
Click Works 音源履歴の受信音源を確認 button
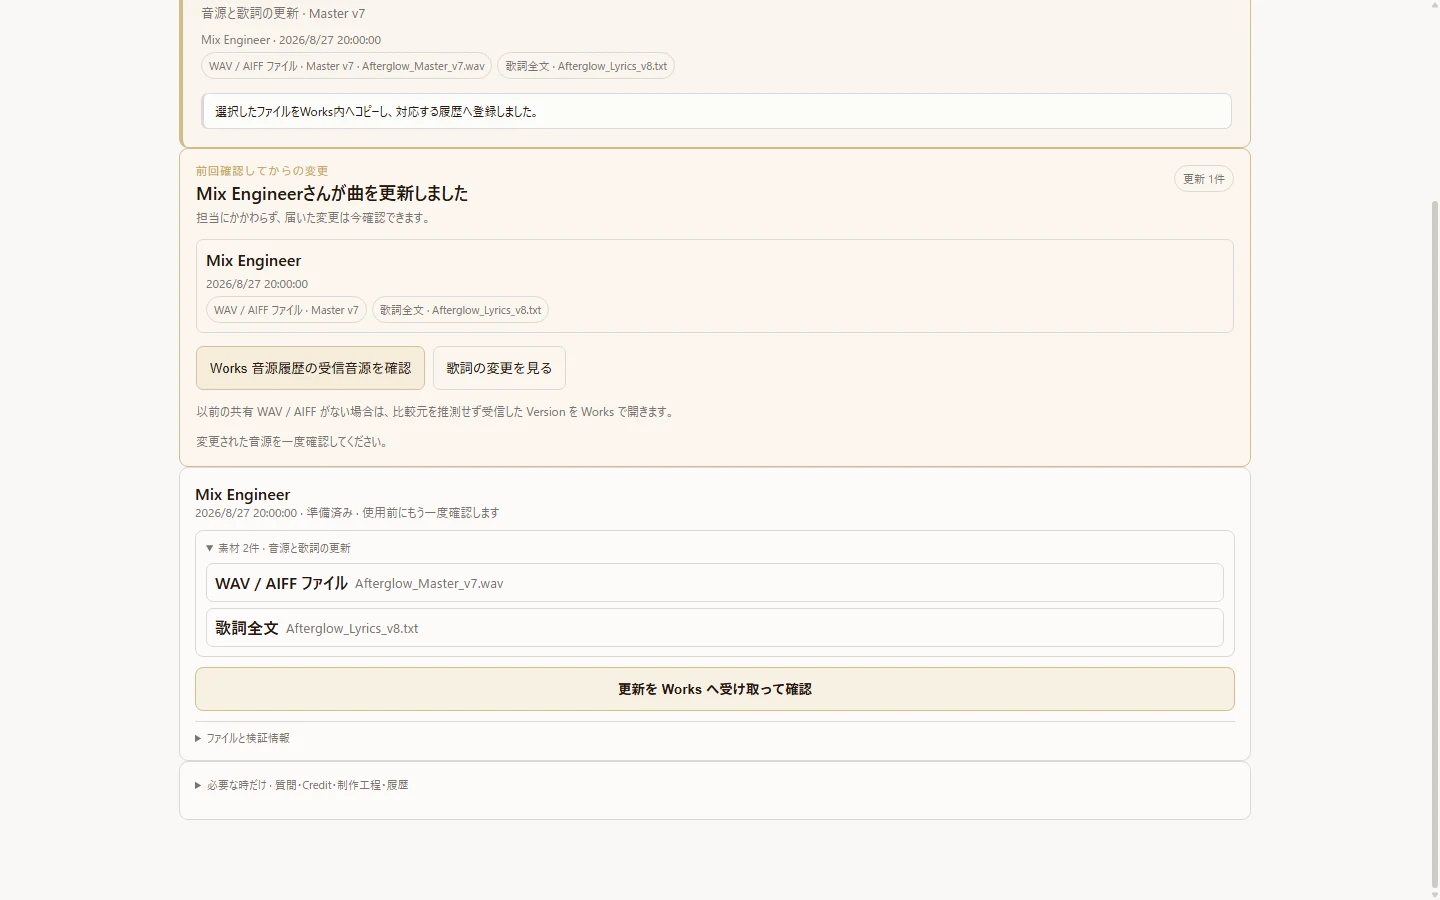310,368
